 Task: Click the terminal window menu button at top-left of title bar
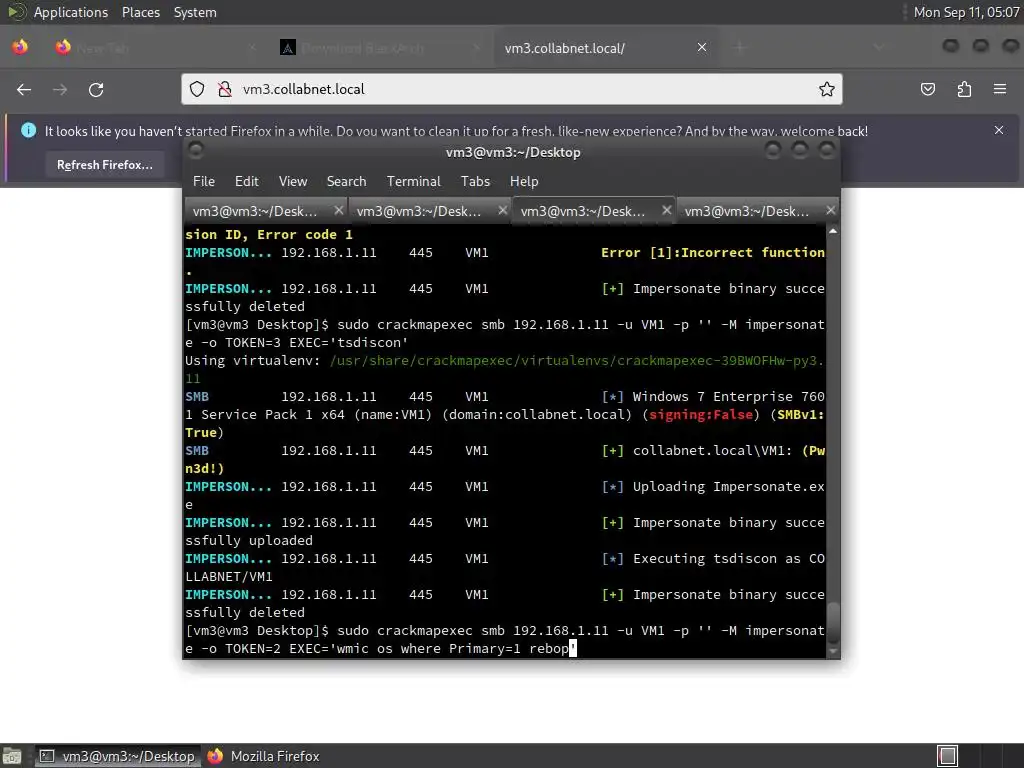point(195,151)
